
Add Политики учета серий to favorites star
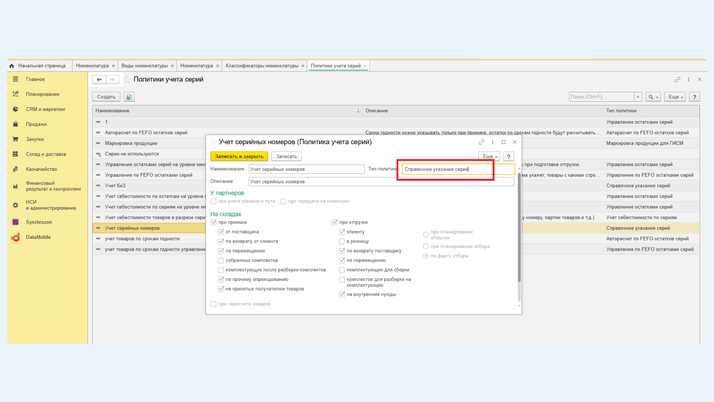[x=127, y=79]
